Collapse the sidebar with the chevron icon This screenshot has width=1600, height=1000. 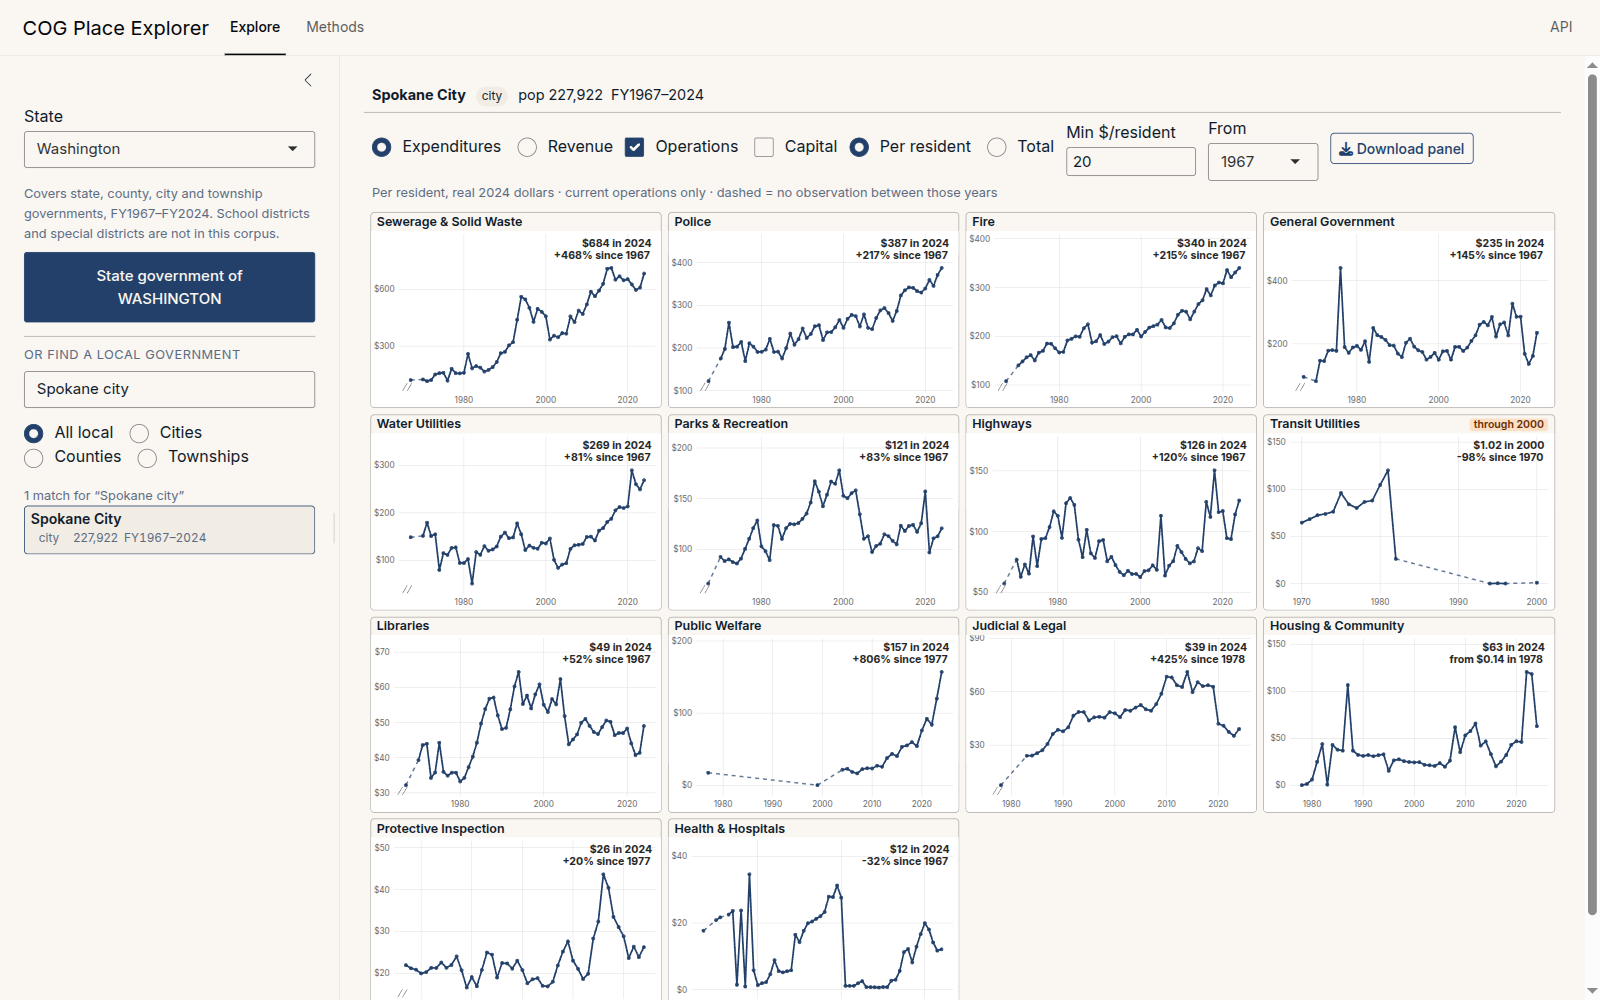[308, 80]
